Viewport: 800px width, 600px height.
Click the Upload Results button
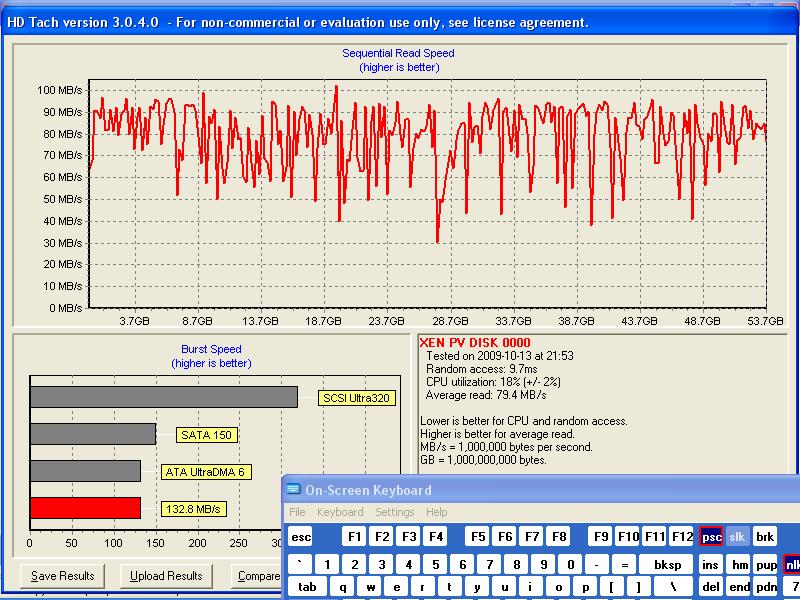pyautogui.click(x=166, y=576)
